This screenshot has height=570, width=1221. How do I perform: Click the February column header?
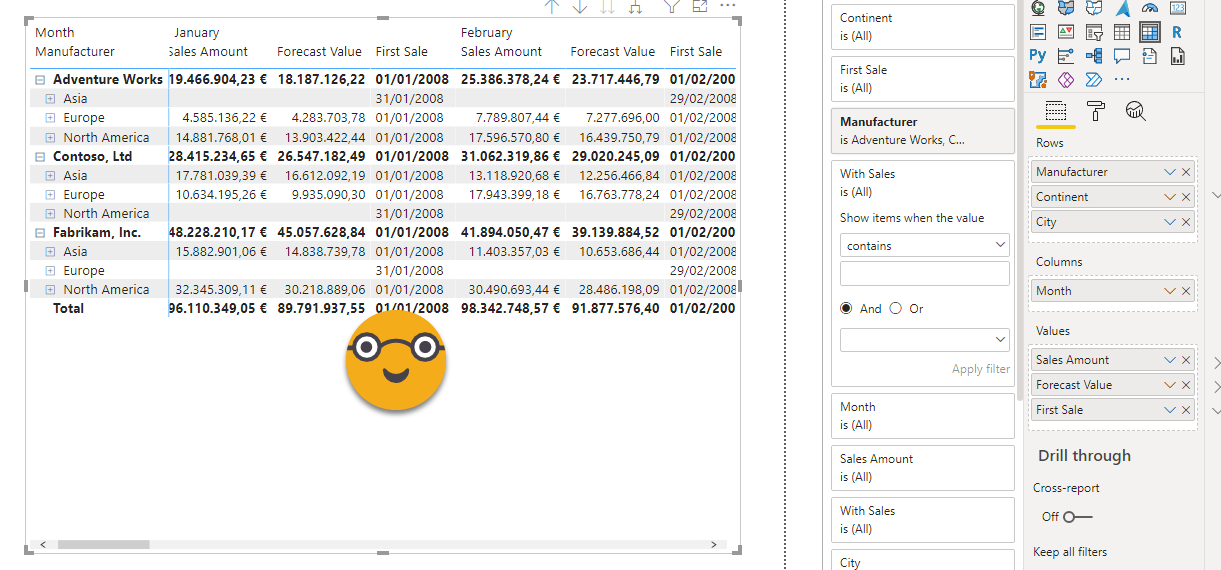click(486, 33)
